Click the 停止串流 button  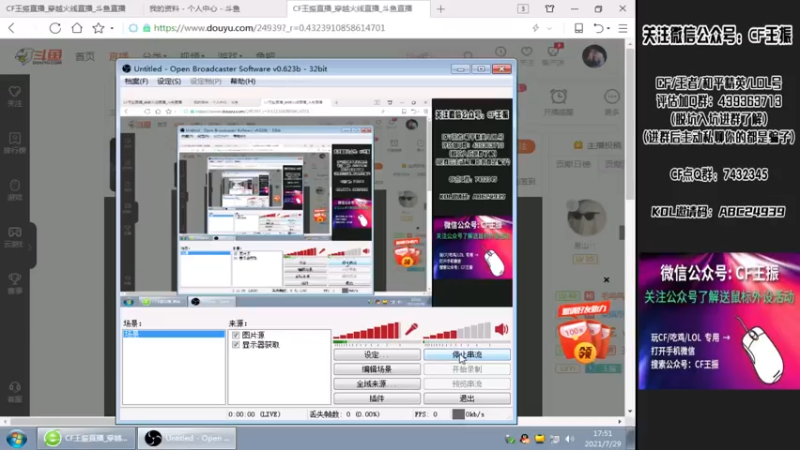467,355
